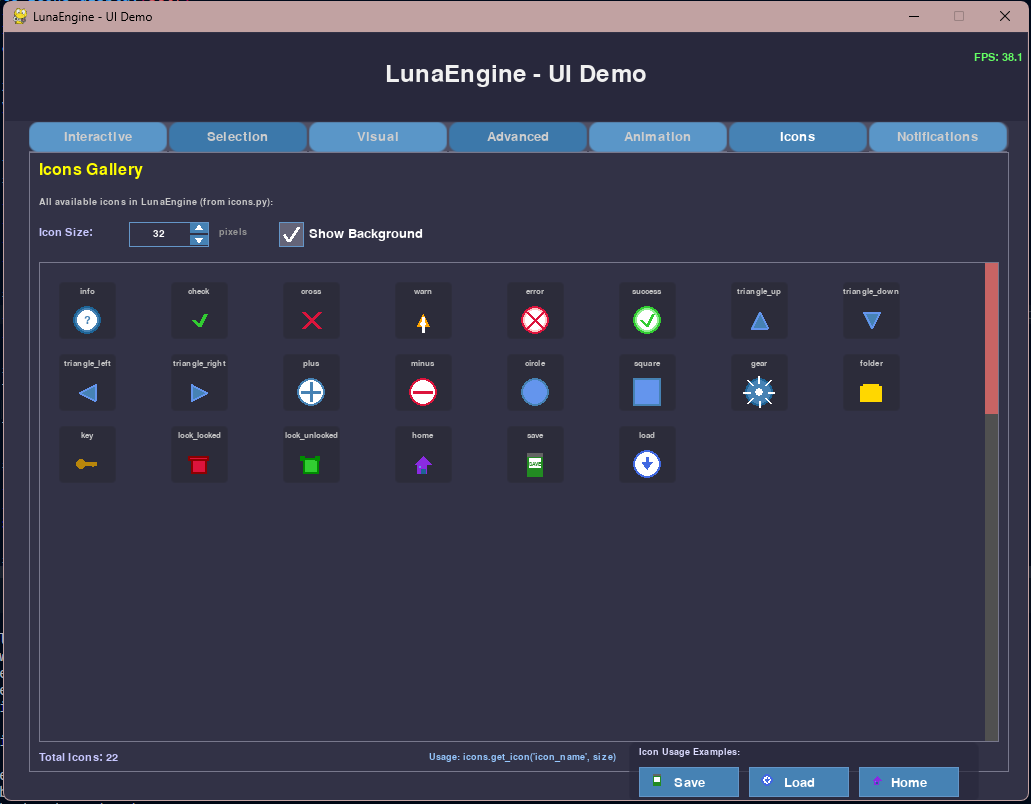Viewport: 1031px width, 804px height.
Task: Select the key icon
Action: pyautogui.click(x=87, y=464)
